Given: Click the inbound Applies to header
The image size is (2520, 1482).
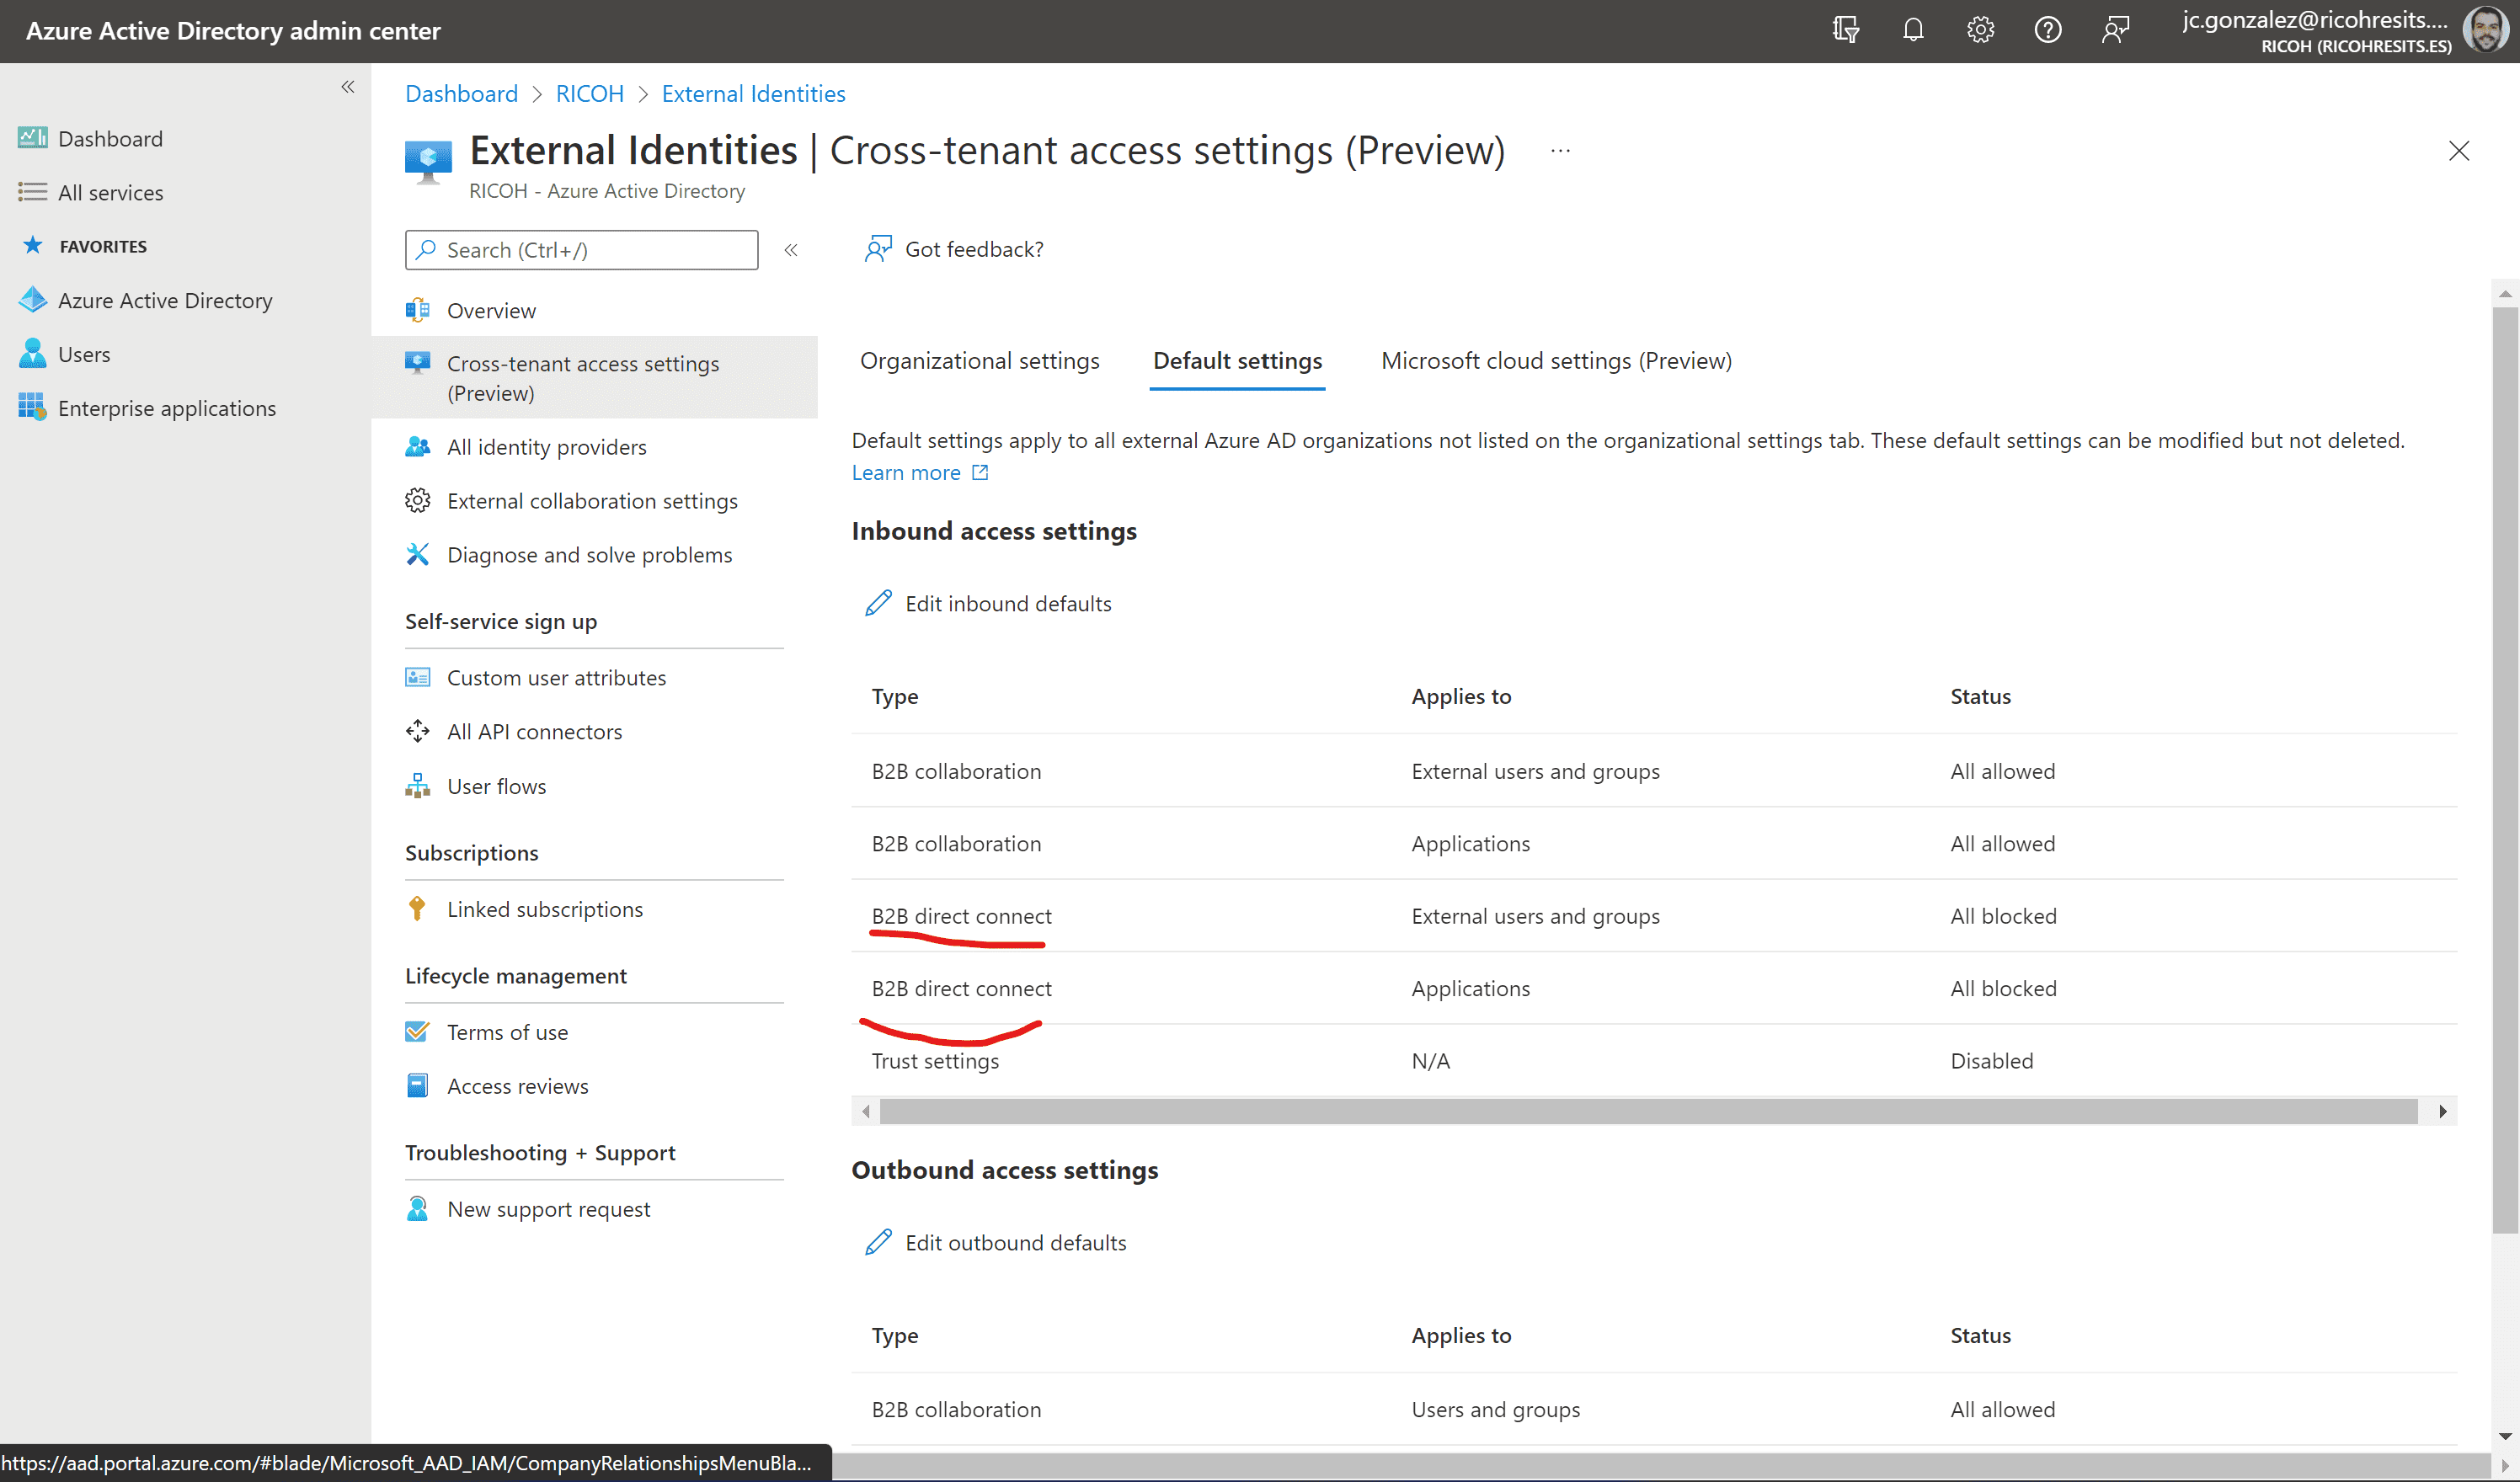Looking at the screenshot, I should [1460, 697].
